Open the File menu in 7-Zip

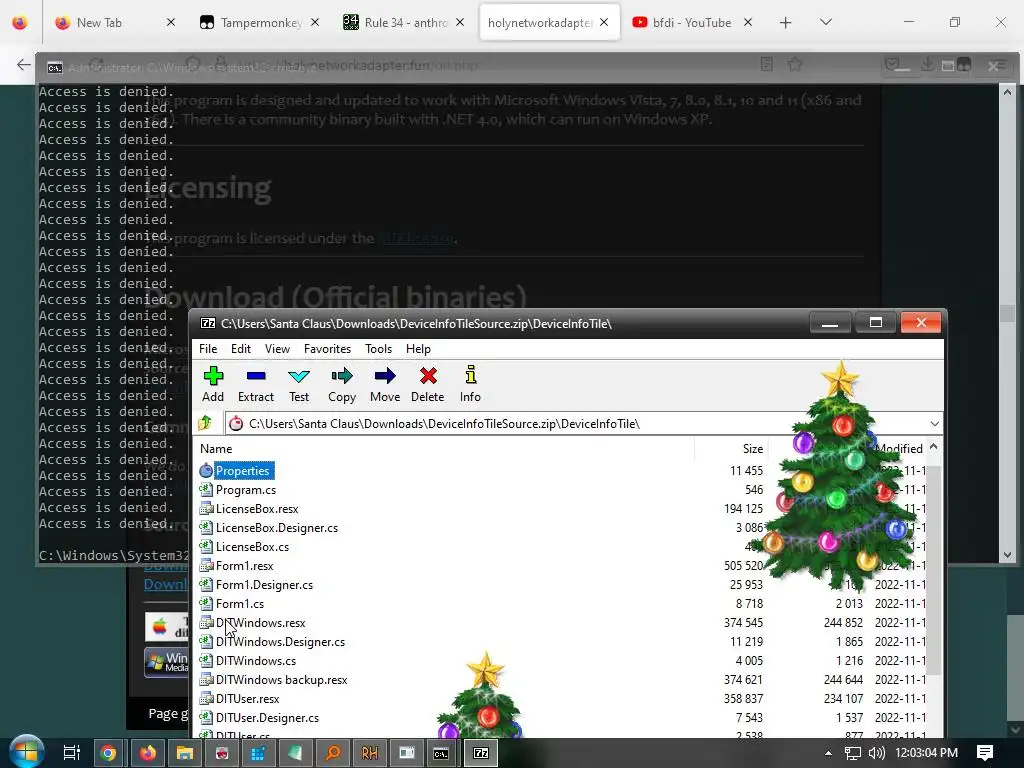208,349
